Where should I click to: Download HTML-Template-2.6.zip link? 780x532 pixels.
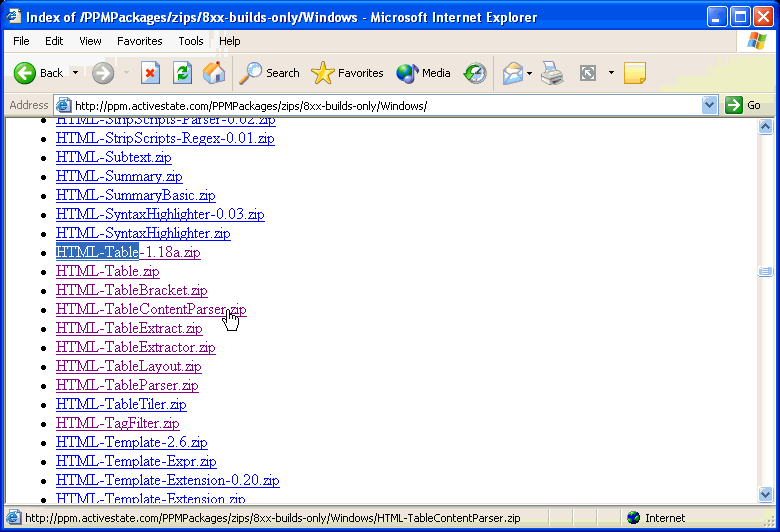131,442
